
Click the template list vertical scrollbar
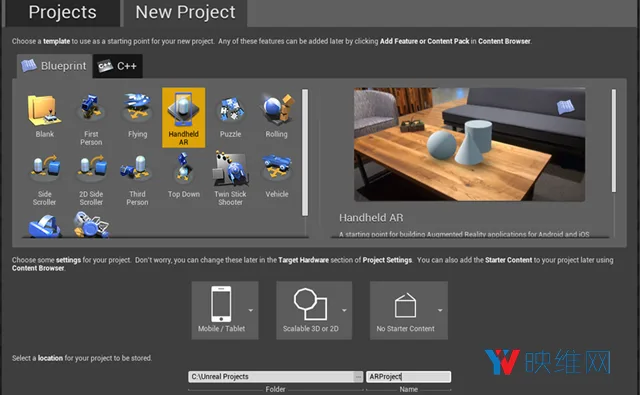305,152
